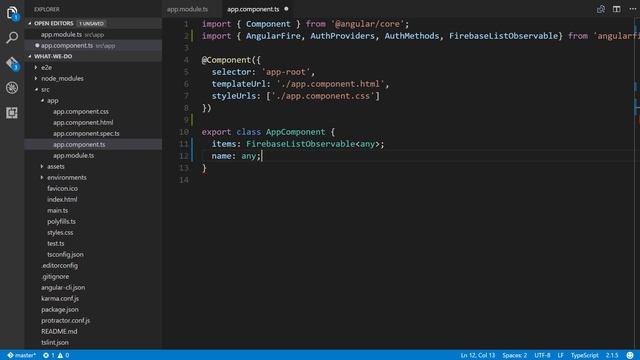Collapse the src folder
The image size is (640, 360).
pyautogui.click(x=45, y=89)
